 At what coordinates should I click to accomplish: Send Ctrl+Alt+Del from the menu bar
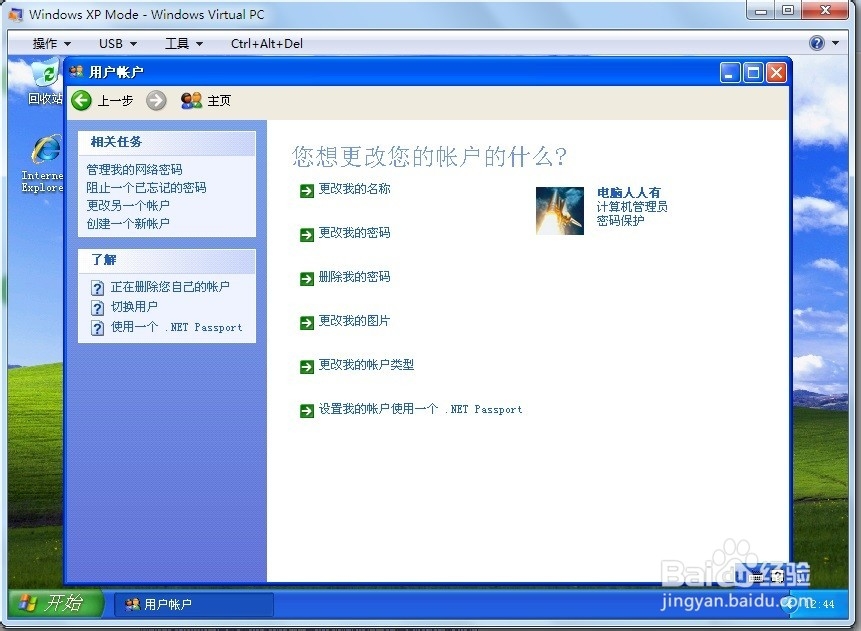pyautogui.click(x=266, y=43)
